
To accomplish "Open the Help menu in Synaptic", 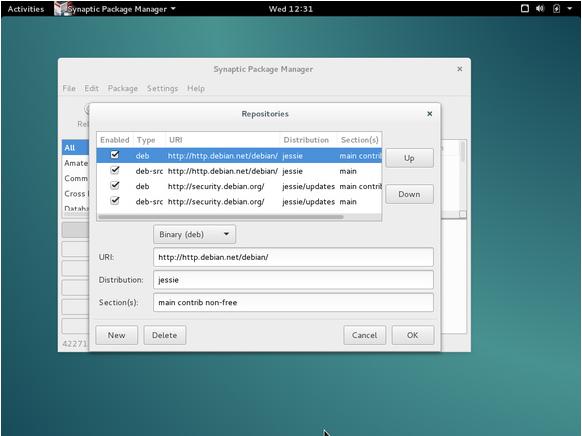I will coord(196,88).
